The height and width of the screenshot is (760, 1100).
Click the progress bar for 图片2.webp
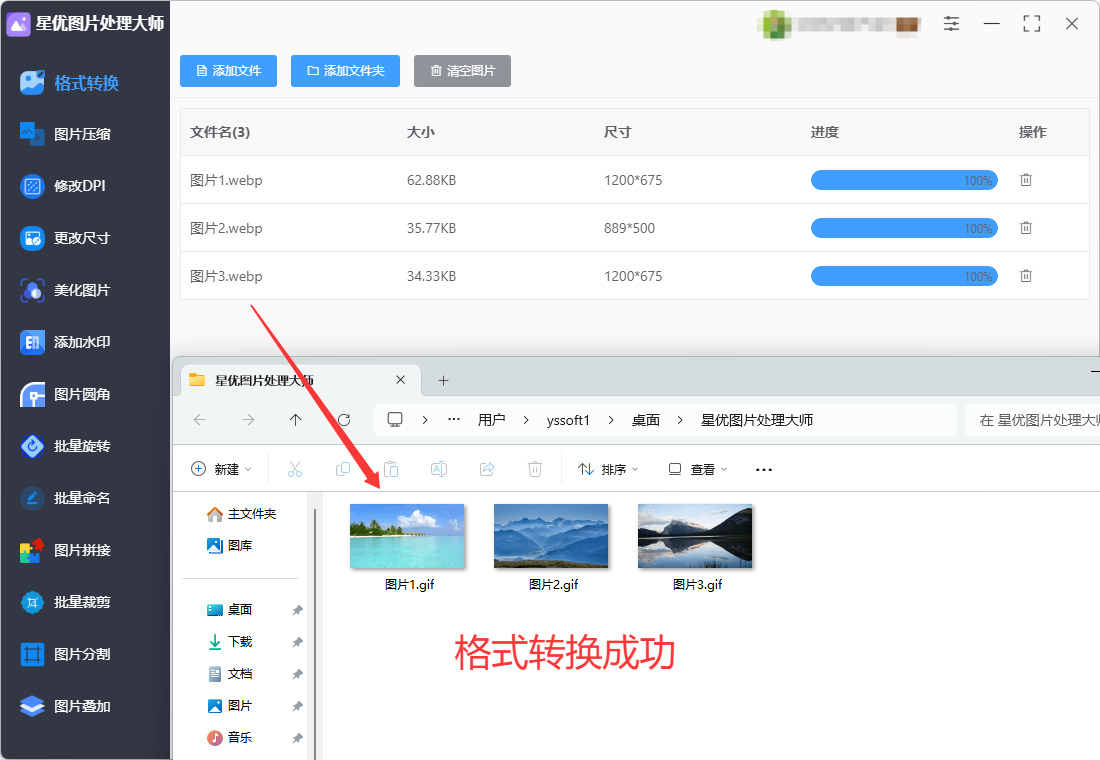tap(904, 228)
